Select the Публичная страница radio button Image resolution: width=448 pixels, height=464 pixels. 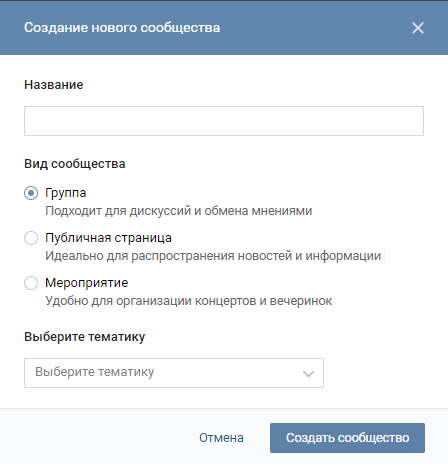click(31, 238)
